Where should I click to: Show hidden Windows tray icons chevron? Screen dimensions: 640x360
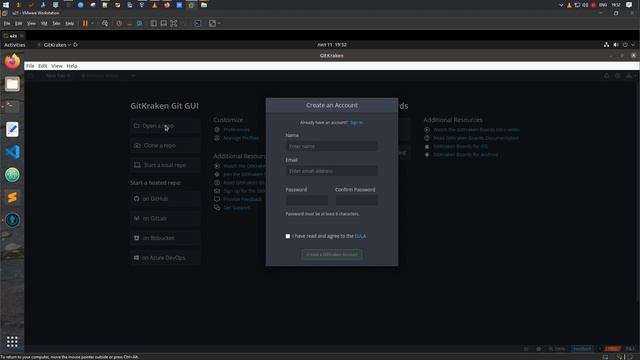click(x=561, y=5)
